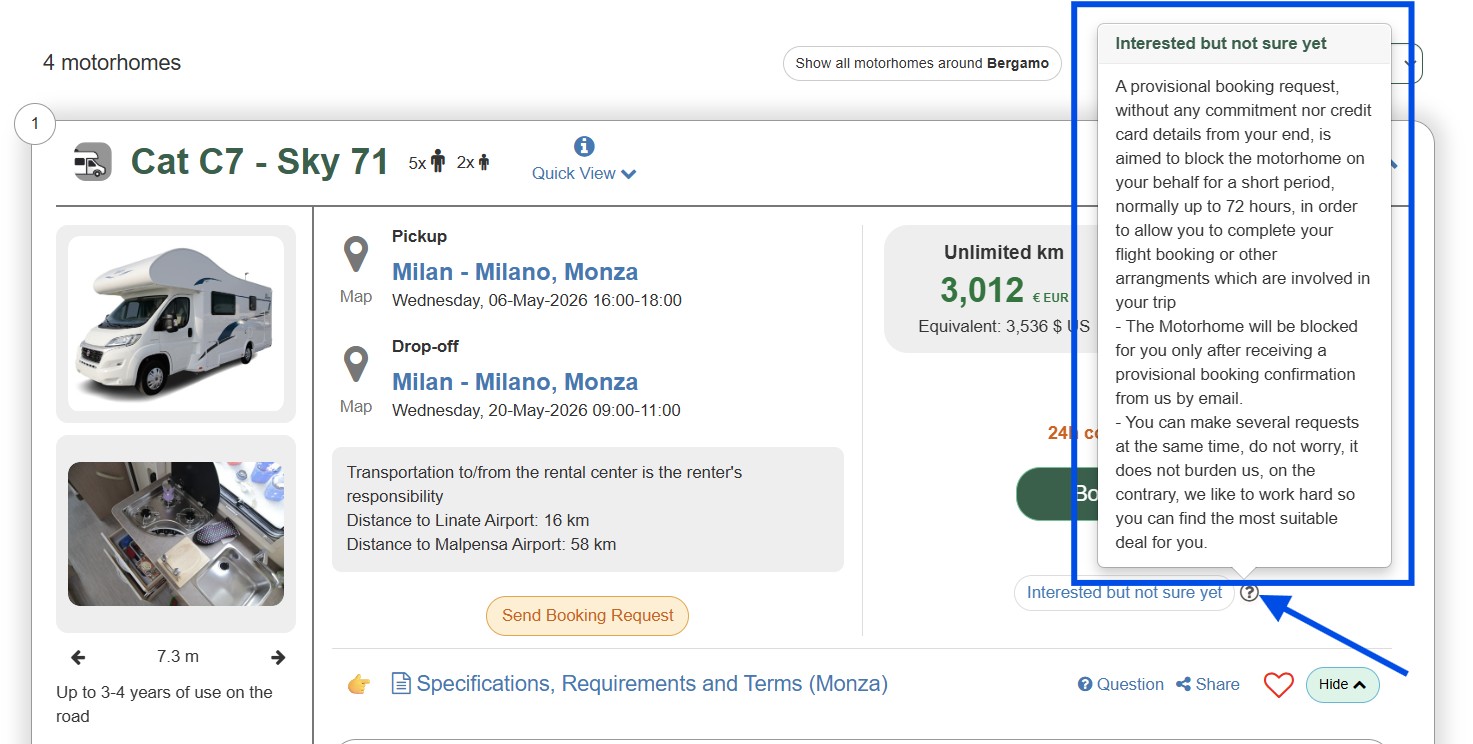Open the Pickup location map pin
Image resolution: width=1473 pixels, height=744 pixels.
(356, 256)
